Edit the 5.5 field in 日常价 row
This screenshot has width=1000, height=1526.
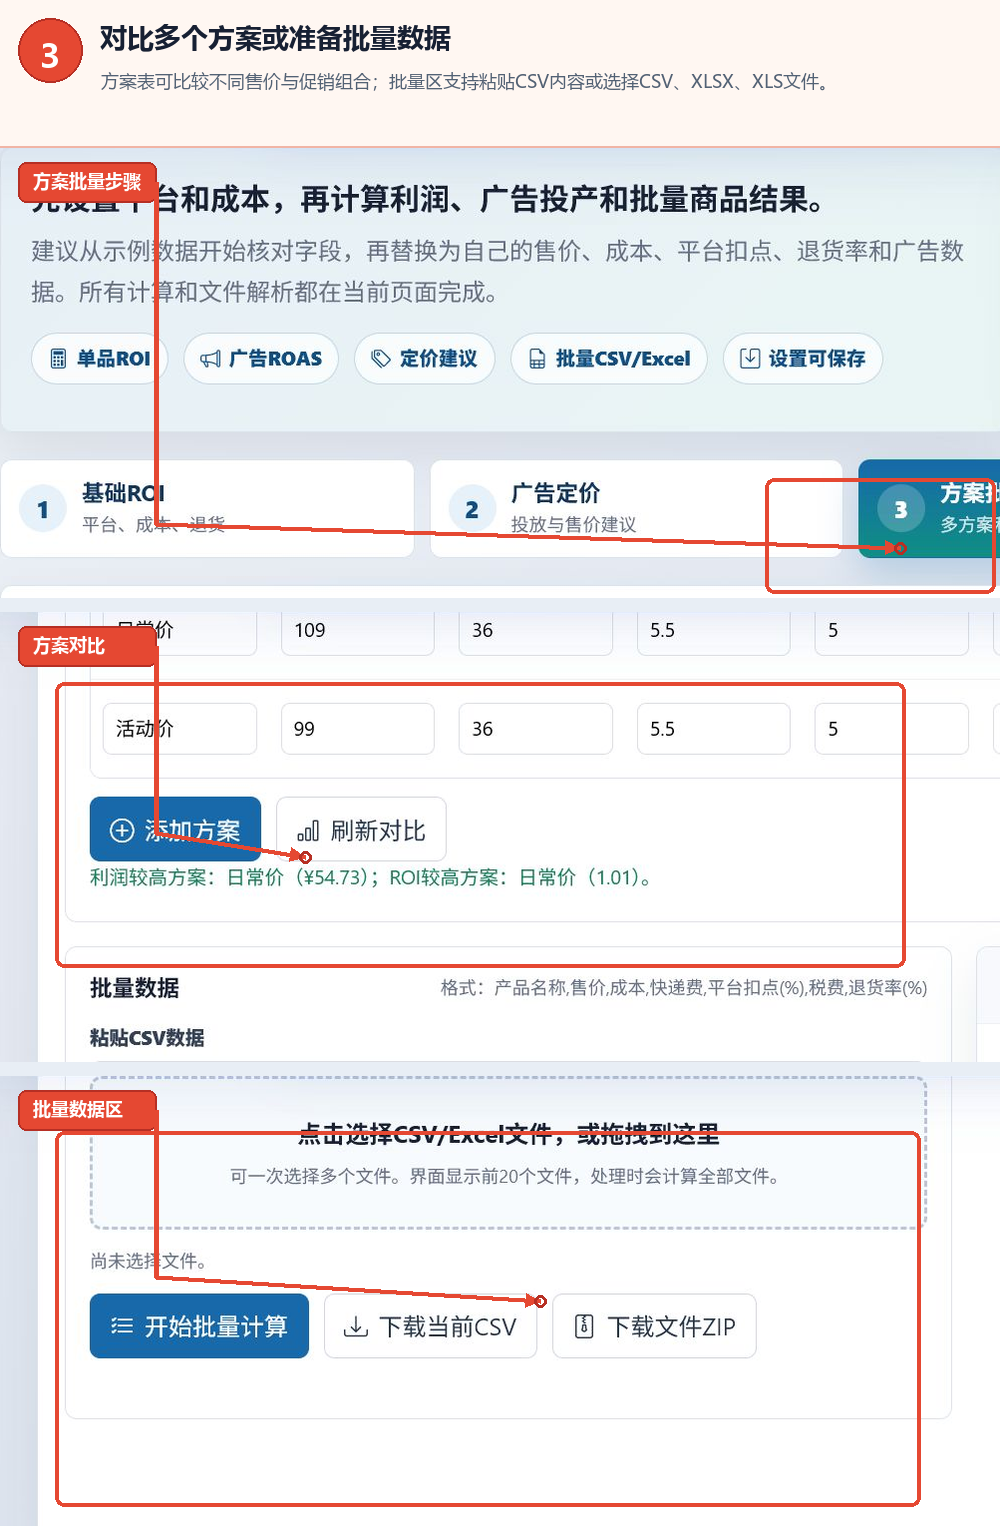pos(714,632)
